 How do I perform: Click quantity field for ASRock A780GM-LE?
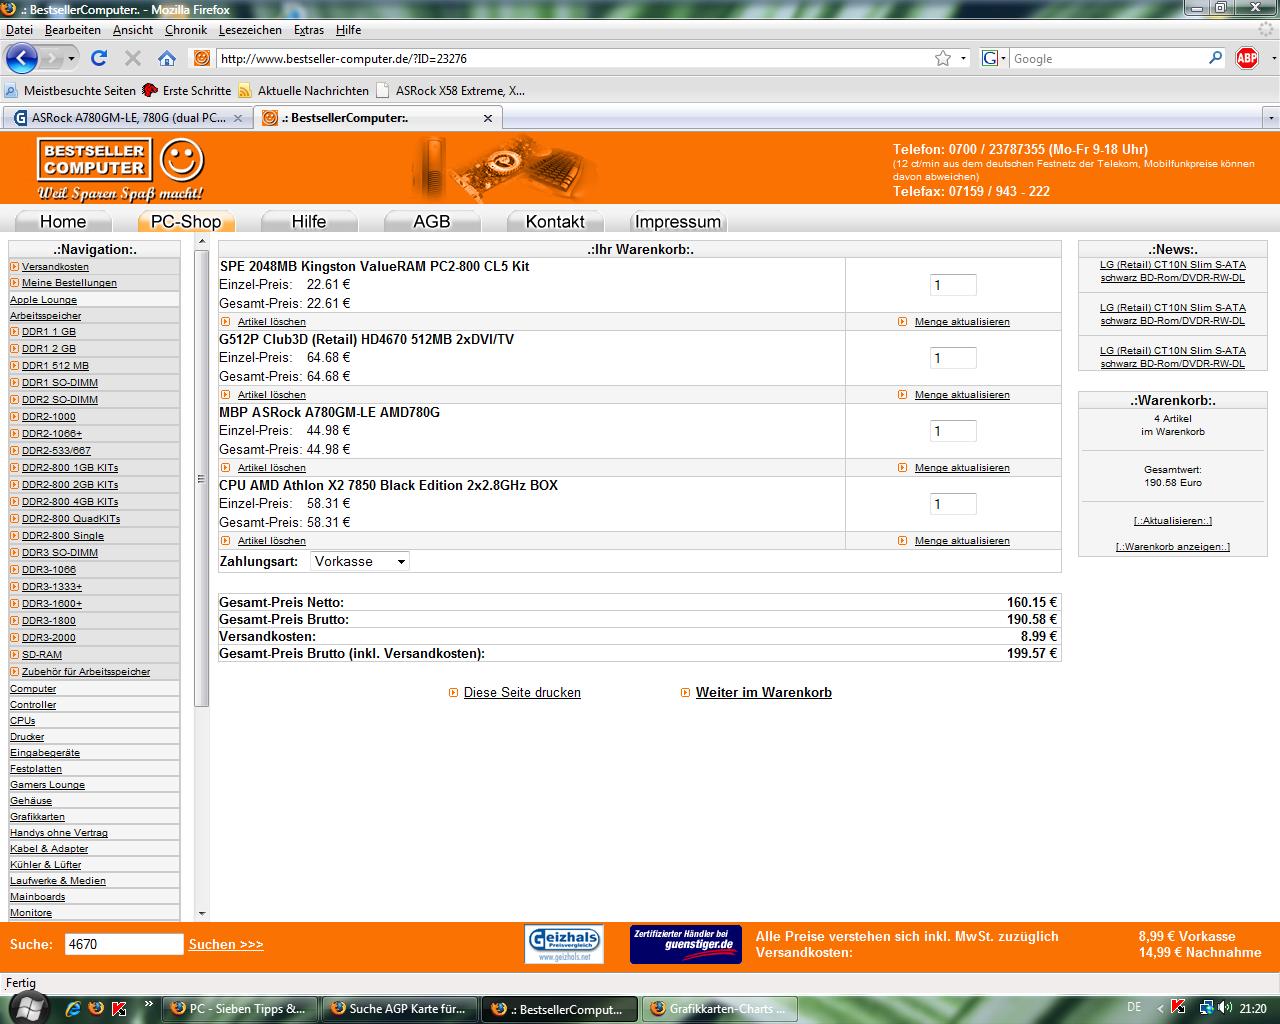coord(953,431)
